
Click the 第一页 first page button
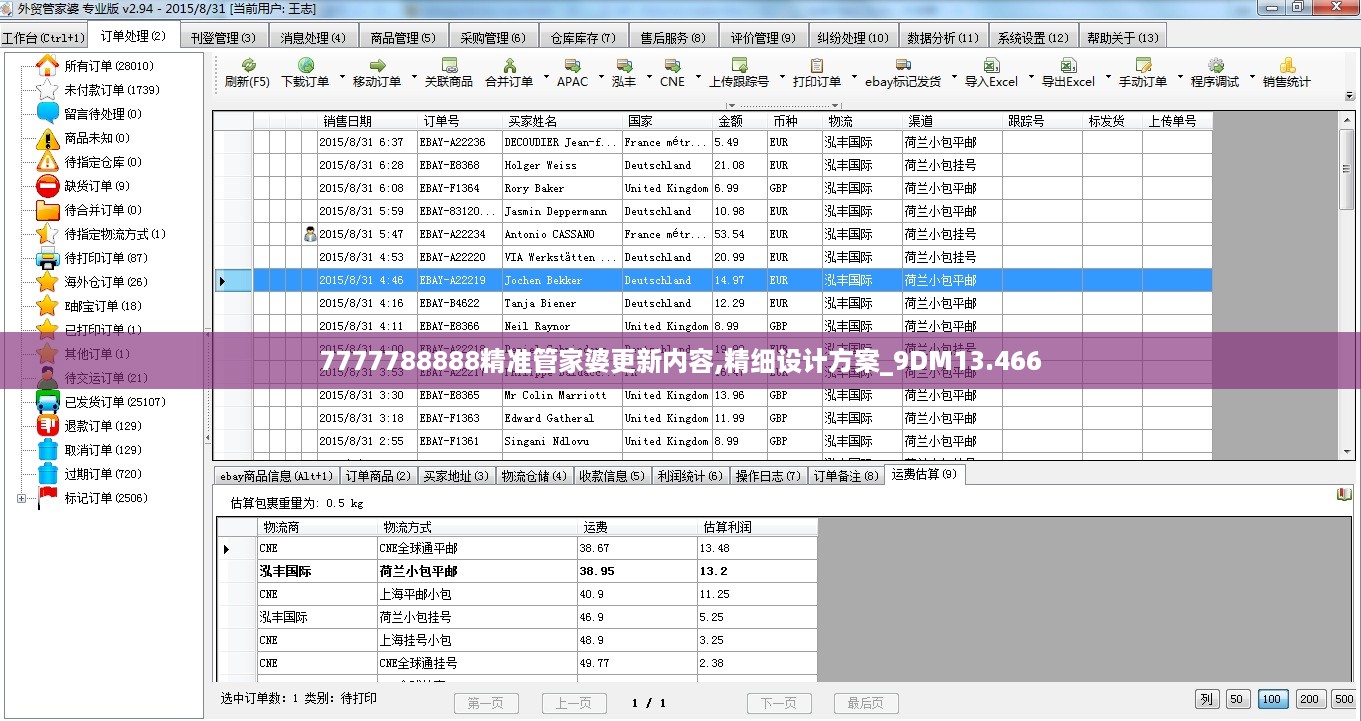click(x=486, y=703)
